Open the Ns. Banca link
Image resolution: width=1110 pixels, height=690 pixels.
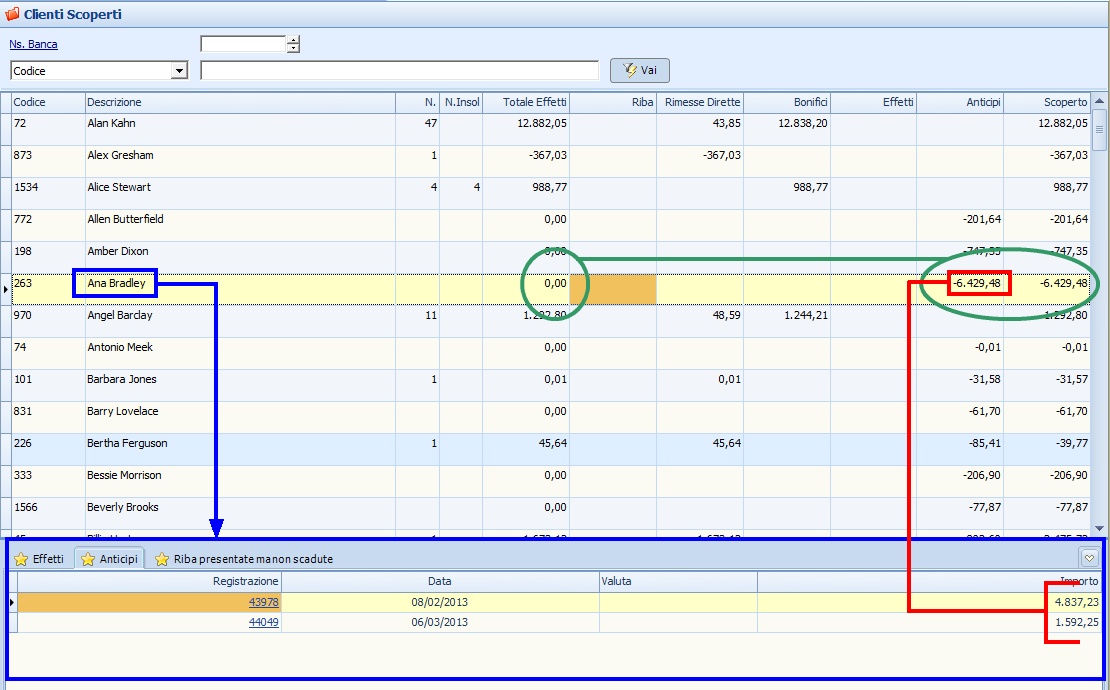(x=33, y=44)
